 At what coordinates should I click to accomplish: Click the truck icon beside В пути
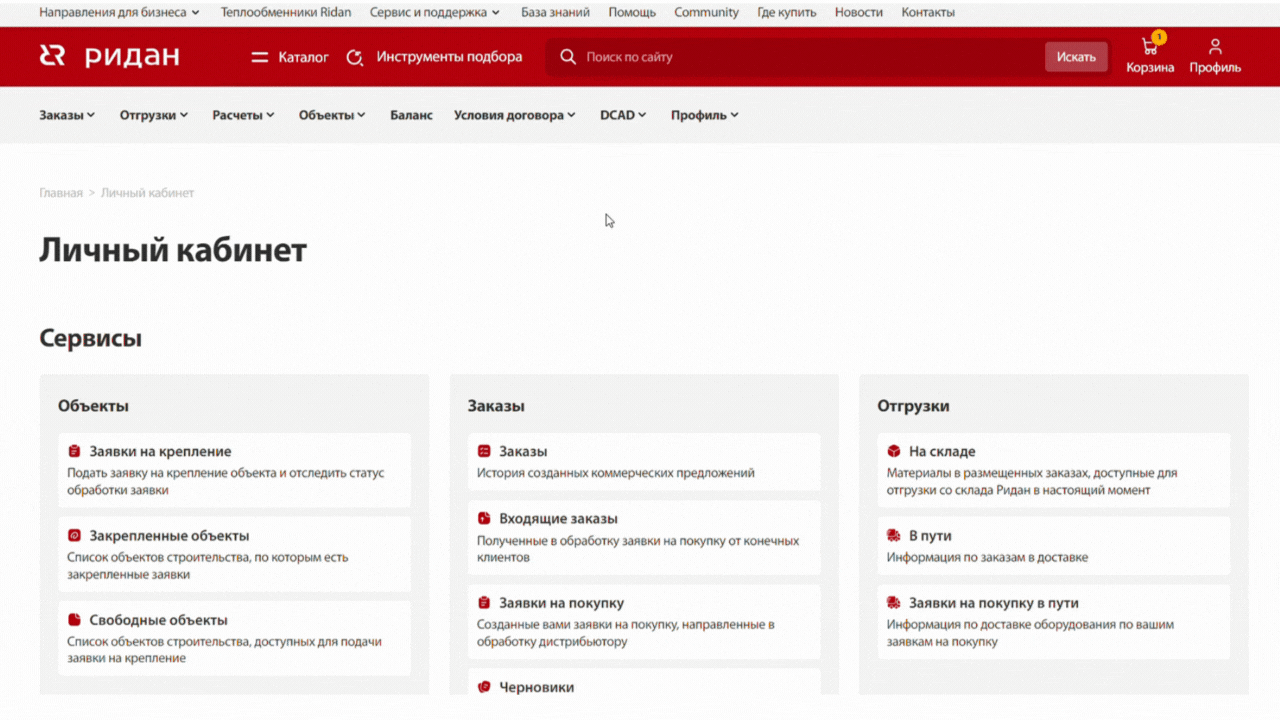coord(894,535)
